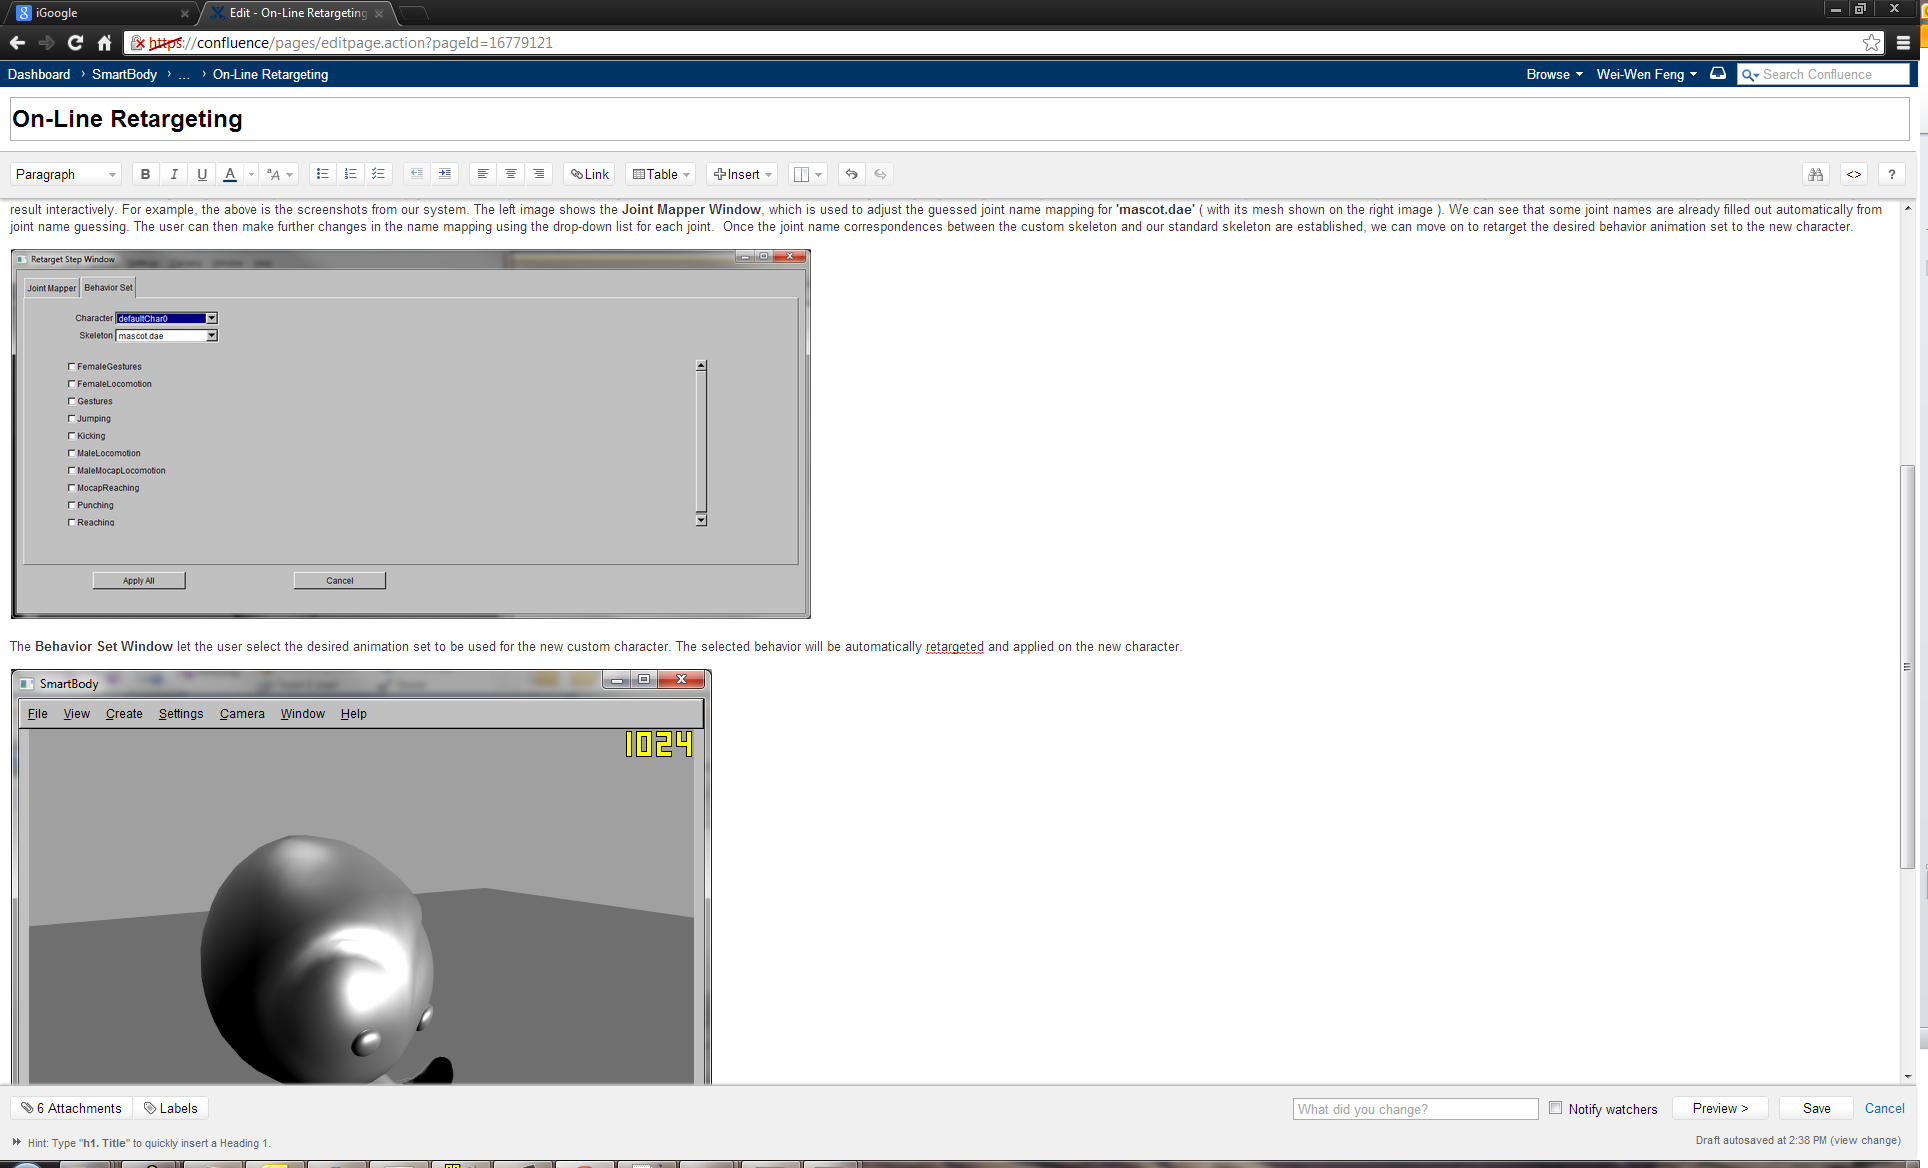Open the Insert dropdown menu
The width and height of the screenshot is (1928, 1168).
tap(742, 174)
